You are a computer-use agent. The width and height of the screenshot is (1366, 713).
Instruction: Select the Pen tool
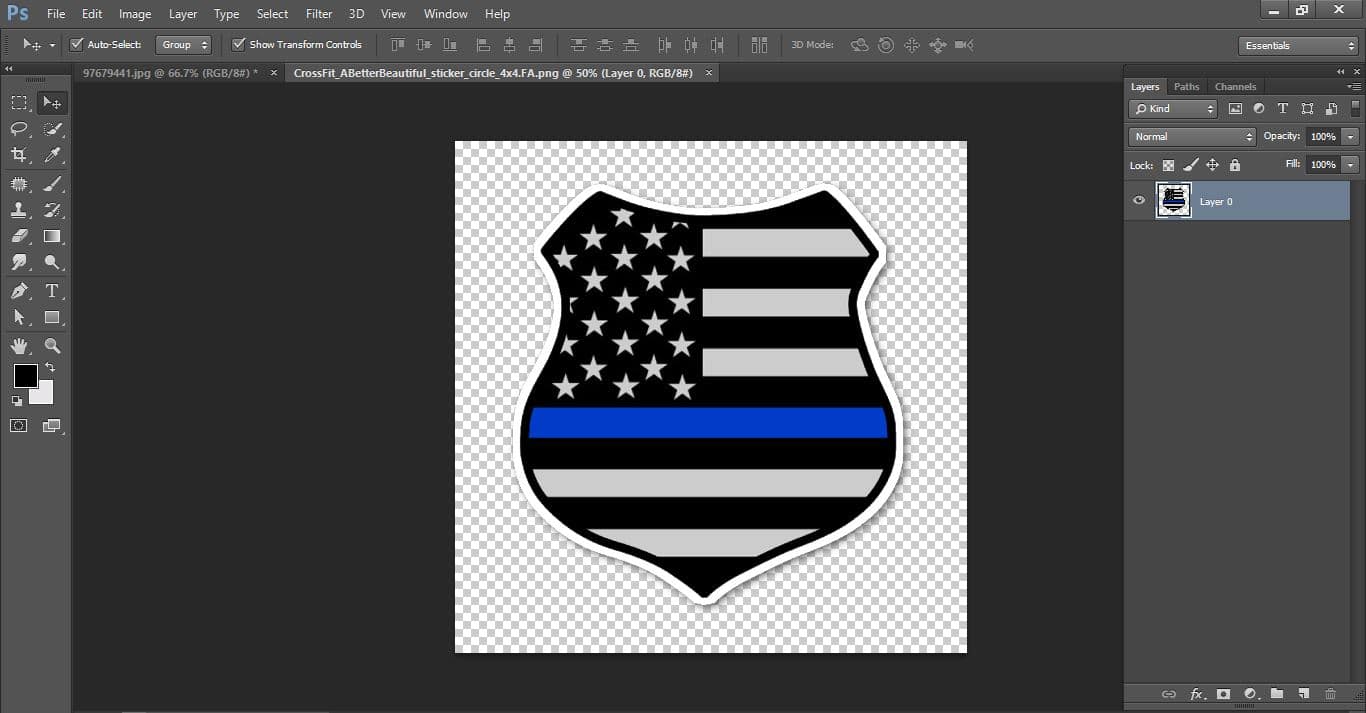pos(19,291)
